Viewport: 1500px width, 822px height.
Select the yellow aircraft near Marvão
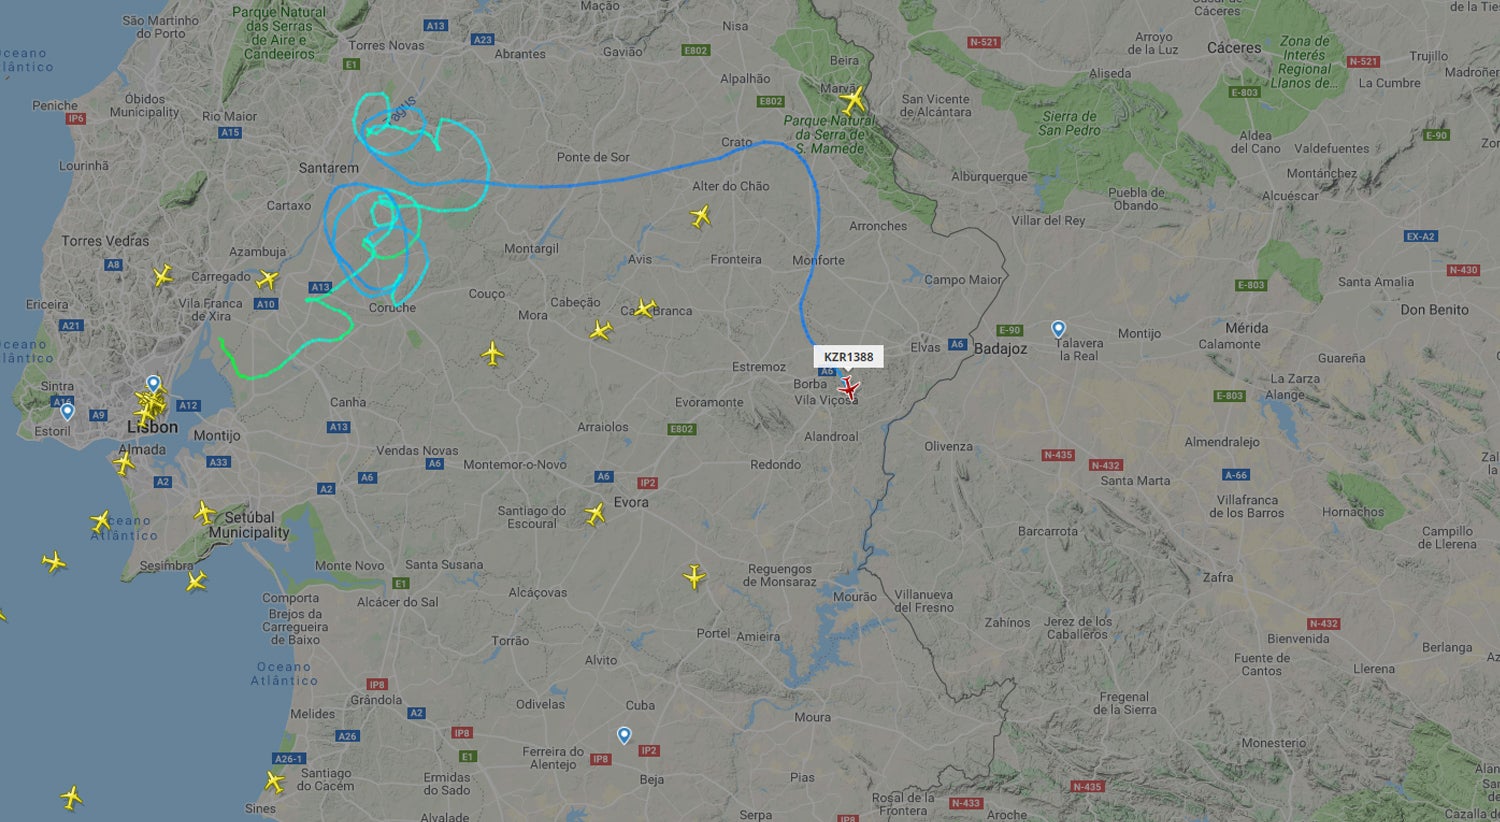853,101
